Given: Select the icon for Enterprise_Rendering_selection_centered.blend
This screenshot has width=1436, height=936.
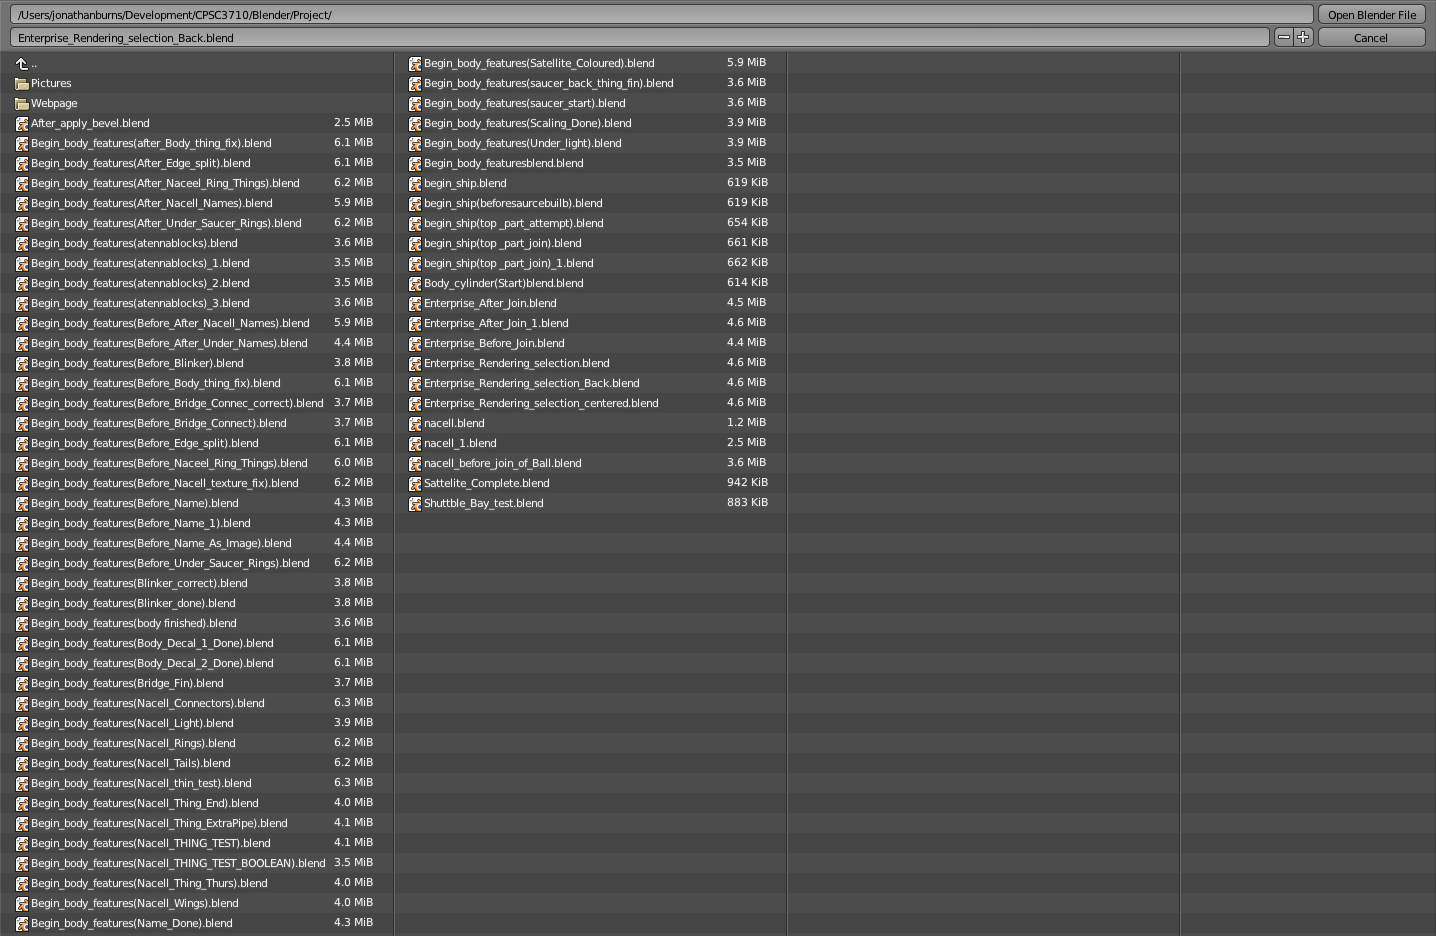Looking at the screenshot, I should (414, 403).
